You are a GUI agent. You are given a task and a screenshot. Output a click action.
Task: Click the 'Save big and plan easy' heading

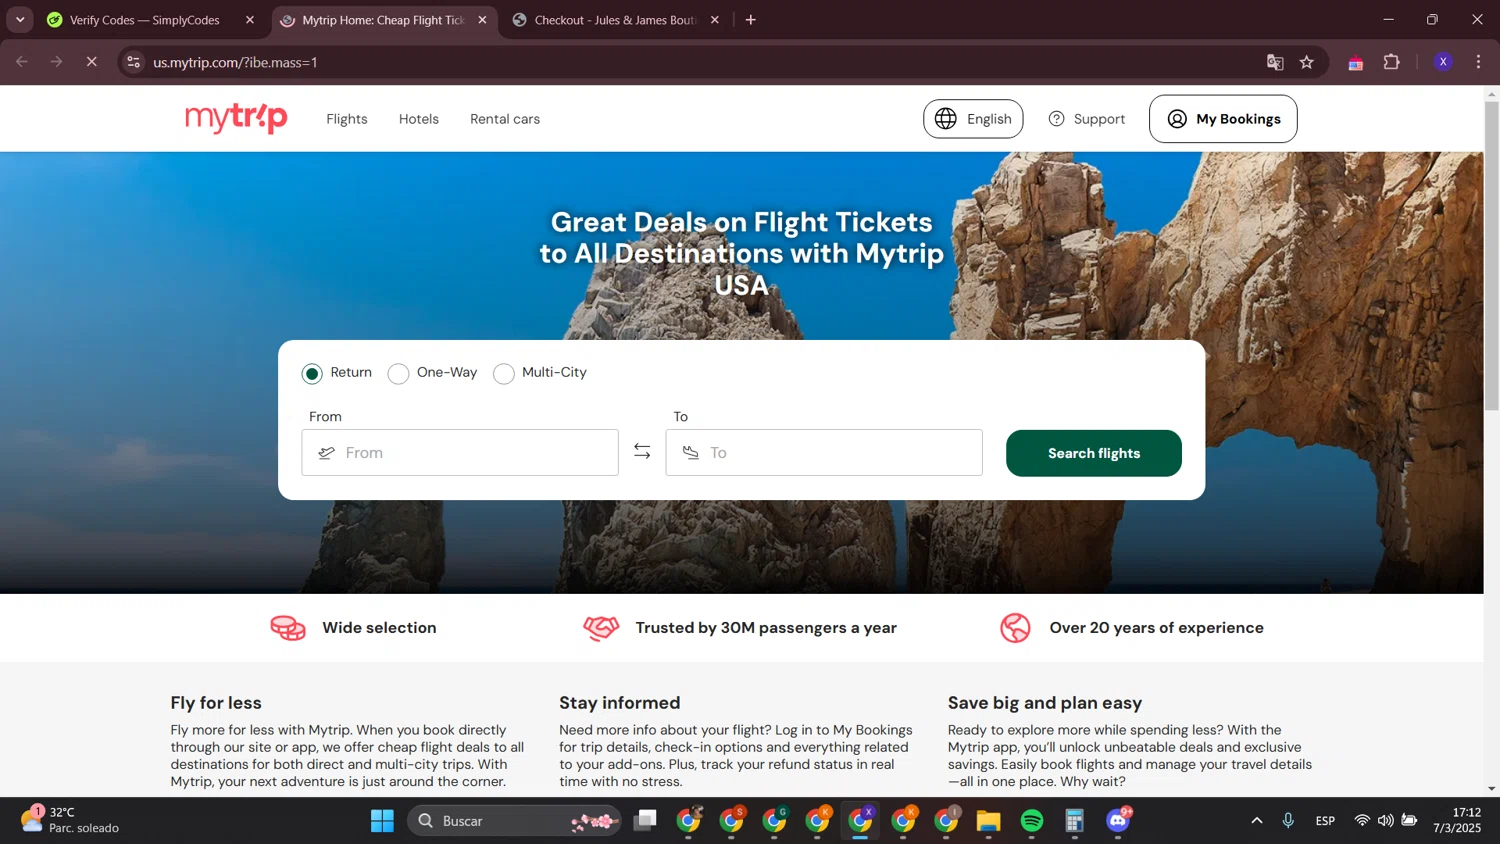tap(1045, 703)
